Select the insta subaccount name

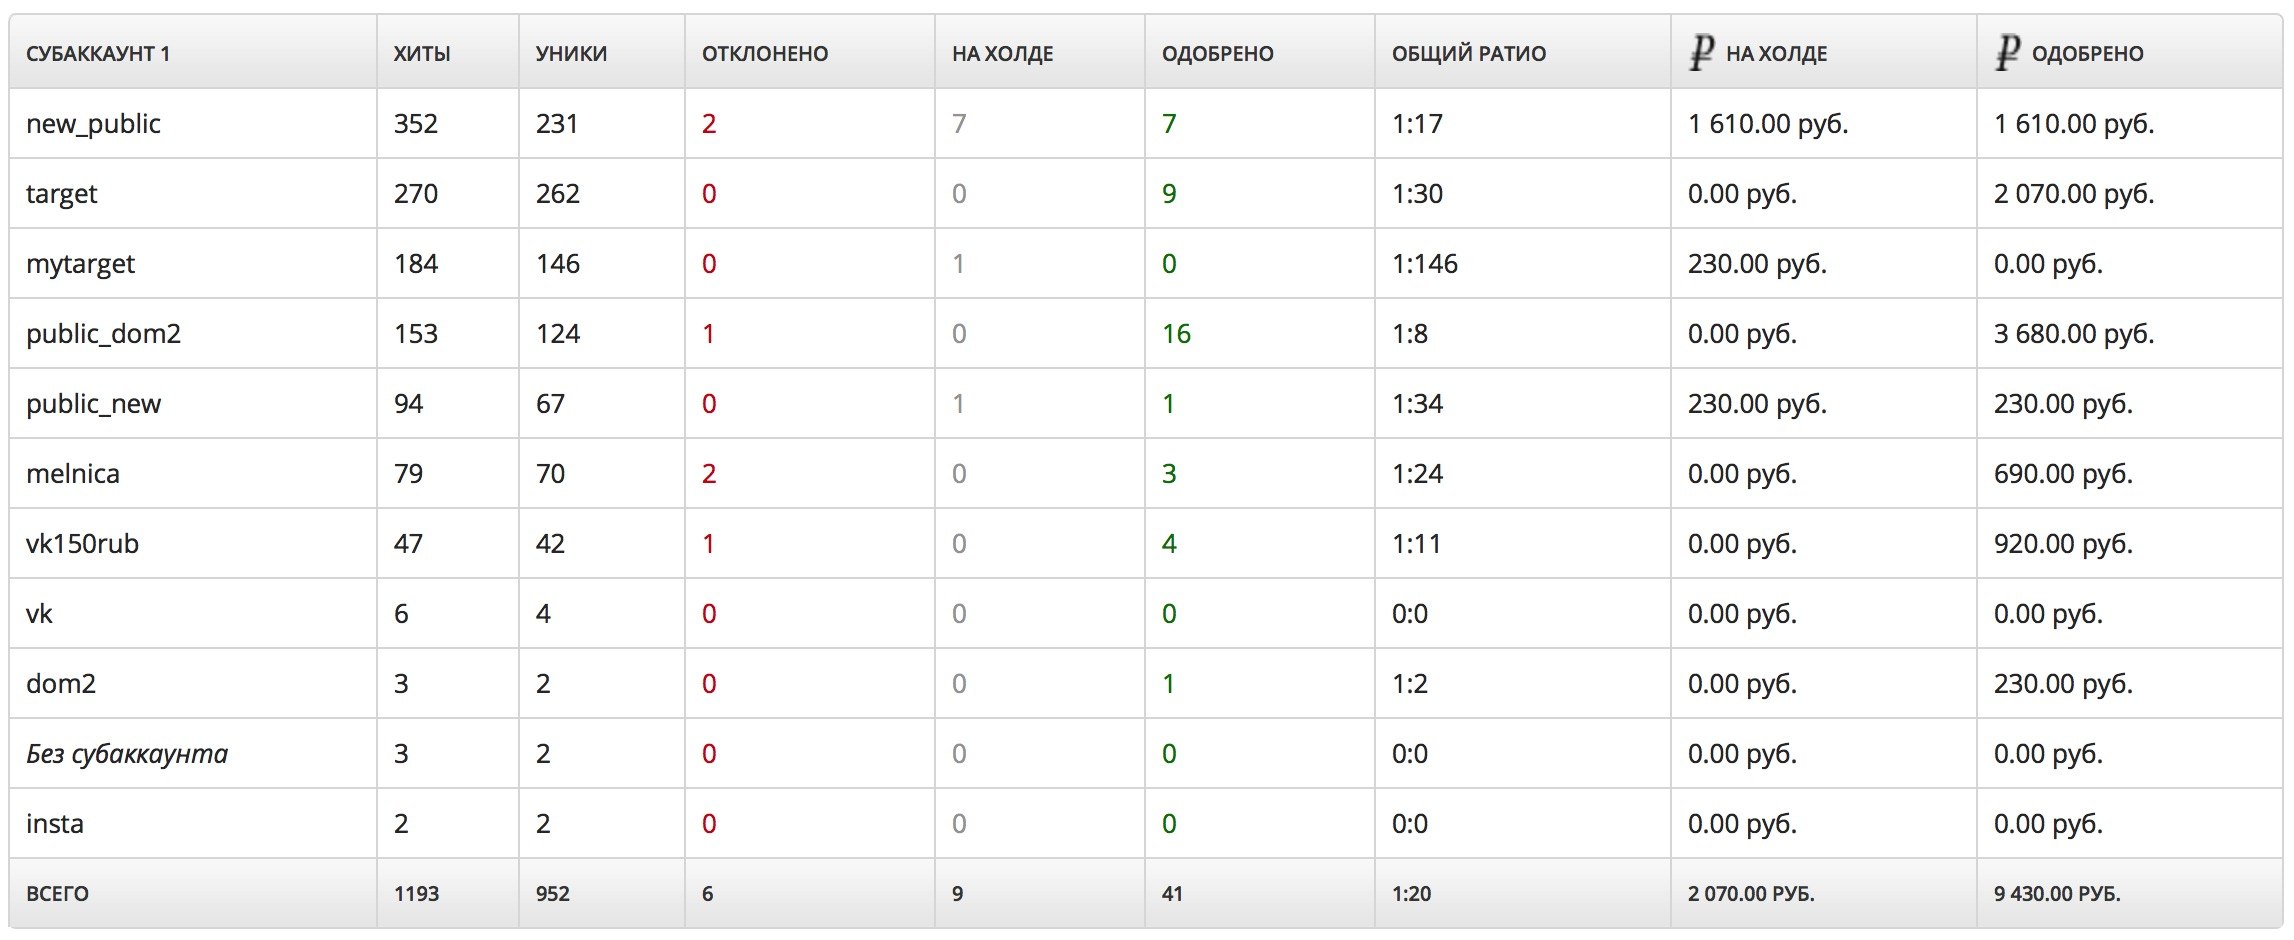click(55, 824)
